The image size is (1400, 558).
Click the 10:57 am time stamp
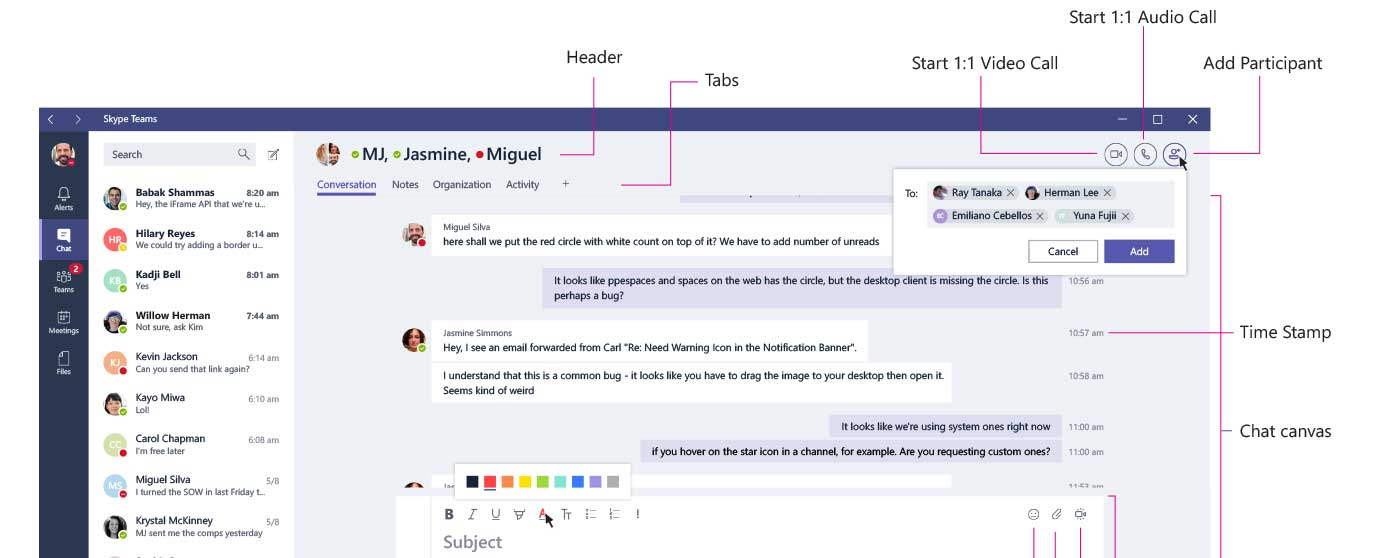pos(1086,333)
